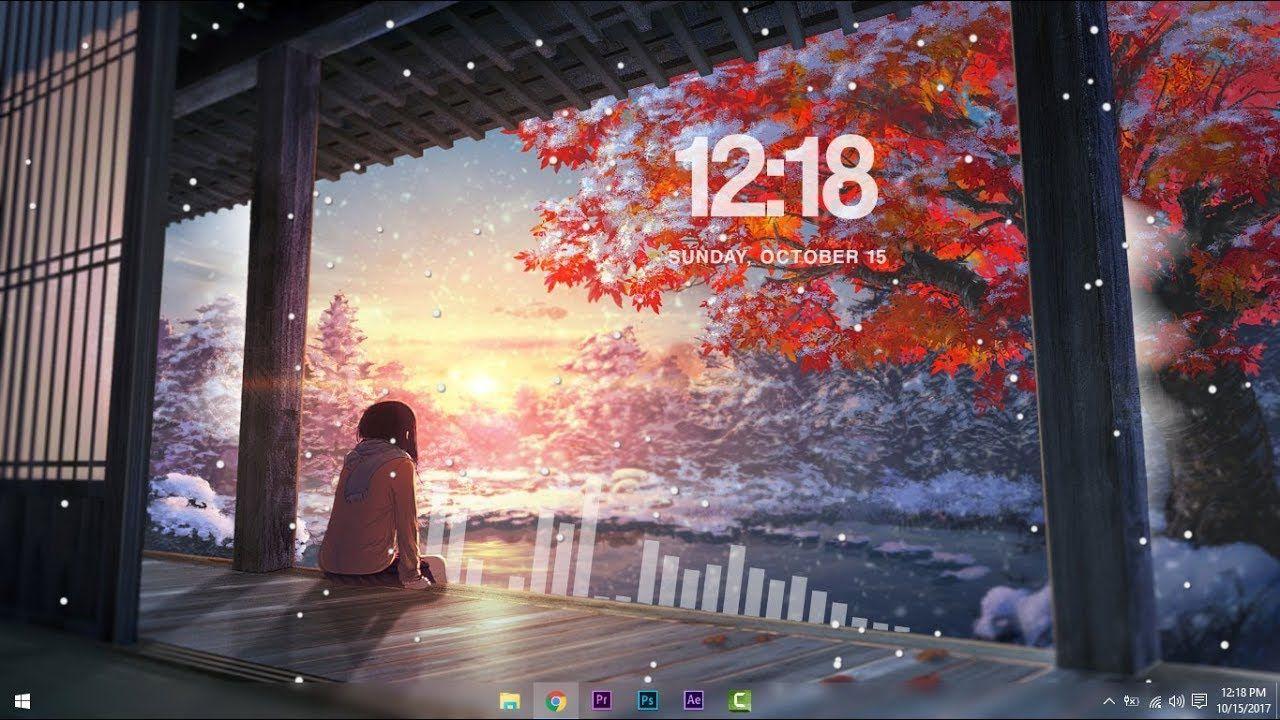
Task: Open the Windows Start menu
Action: coord(21,701)
